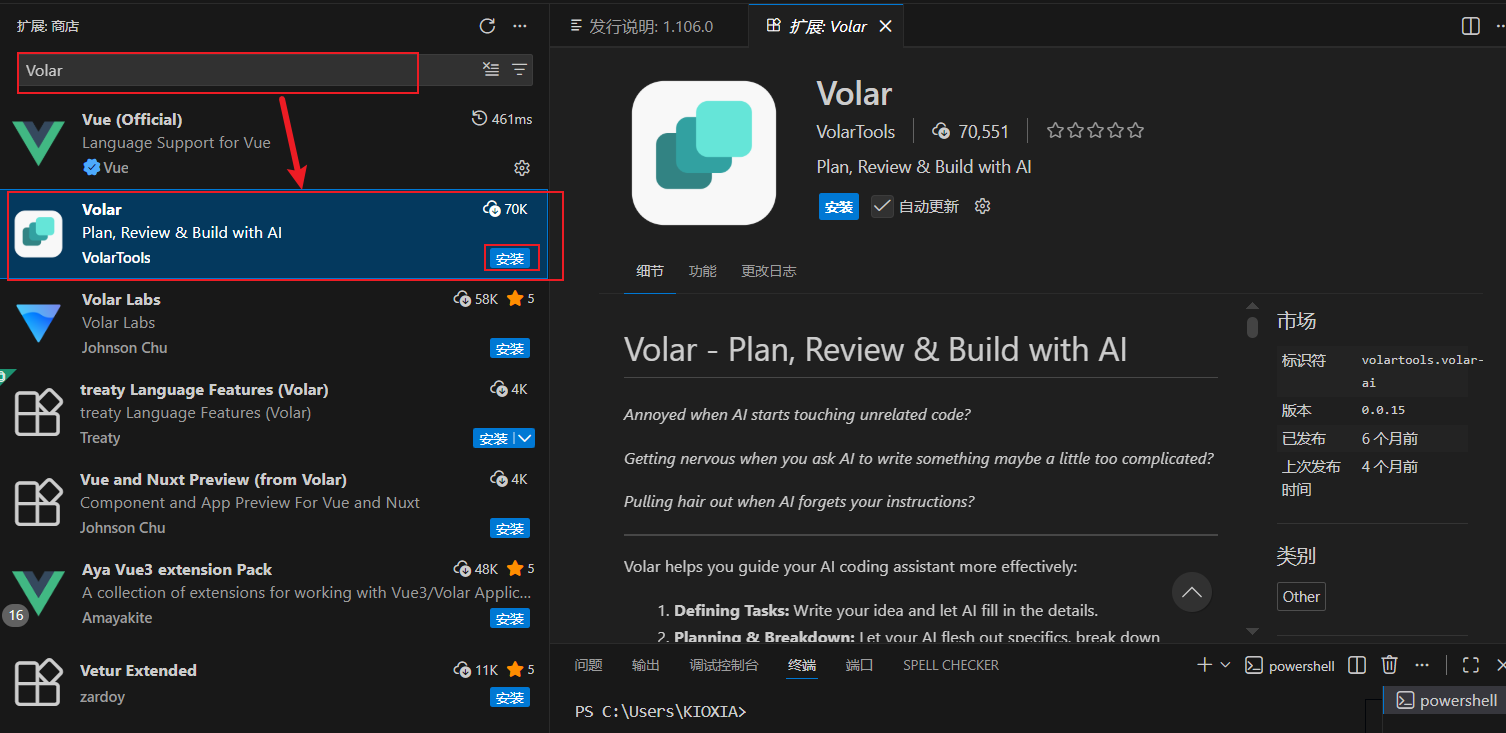Click version value 0.0.15

tap(1384, 411)
